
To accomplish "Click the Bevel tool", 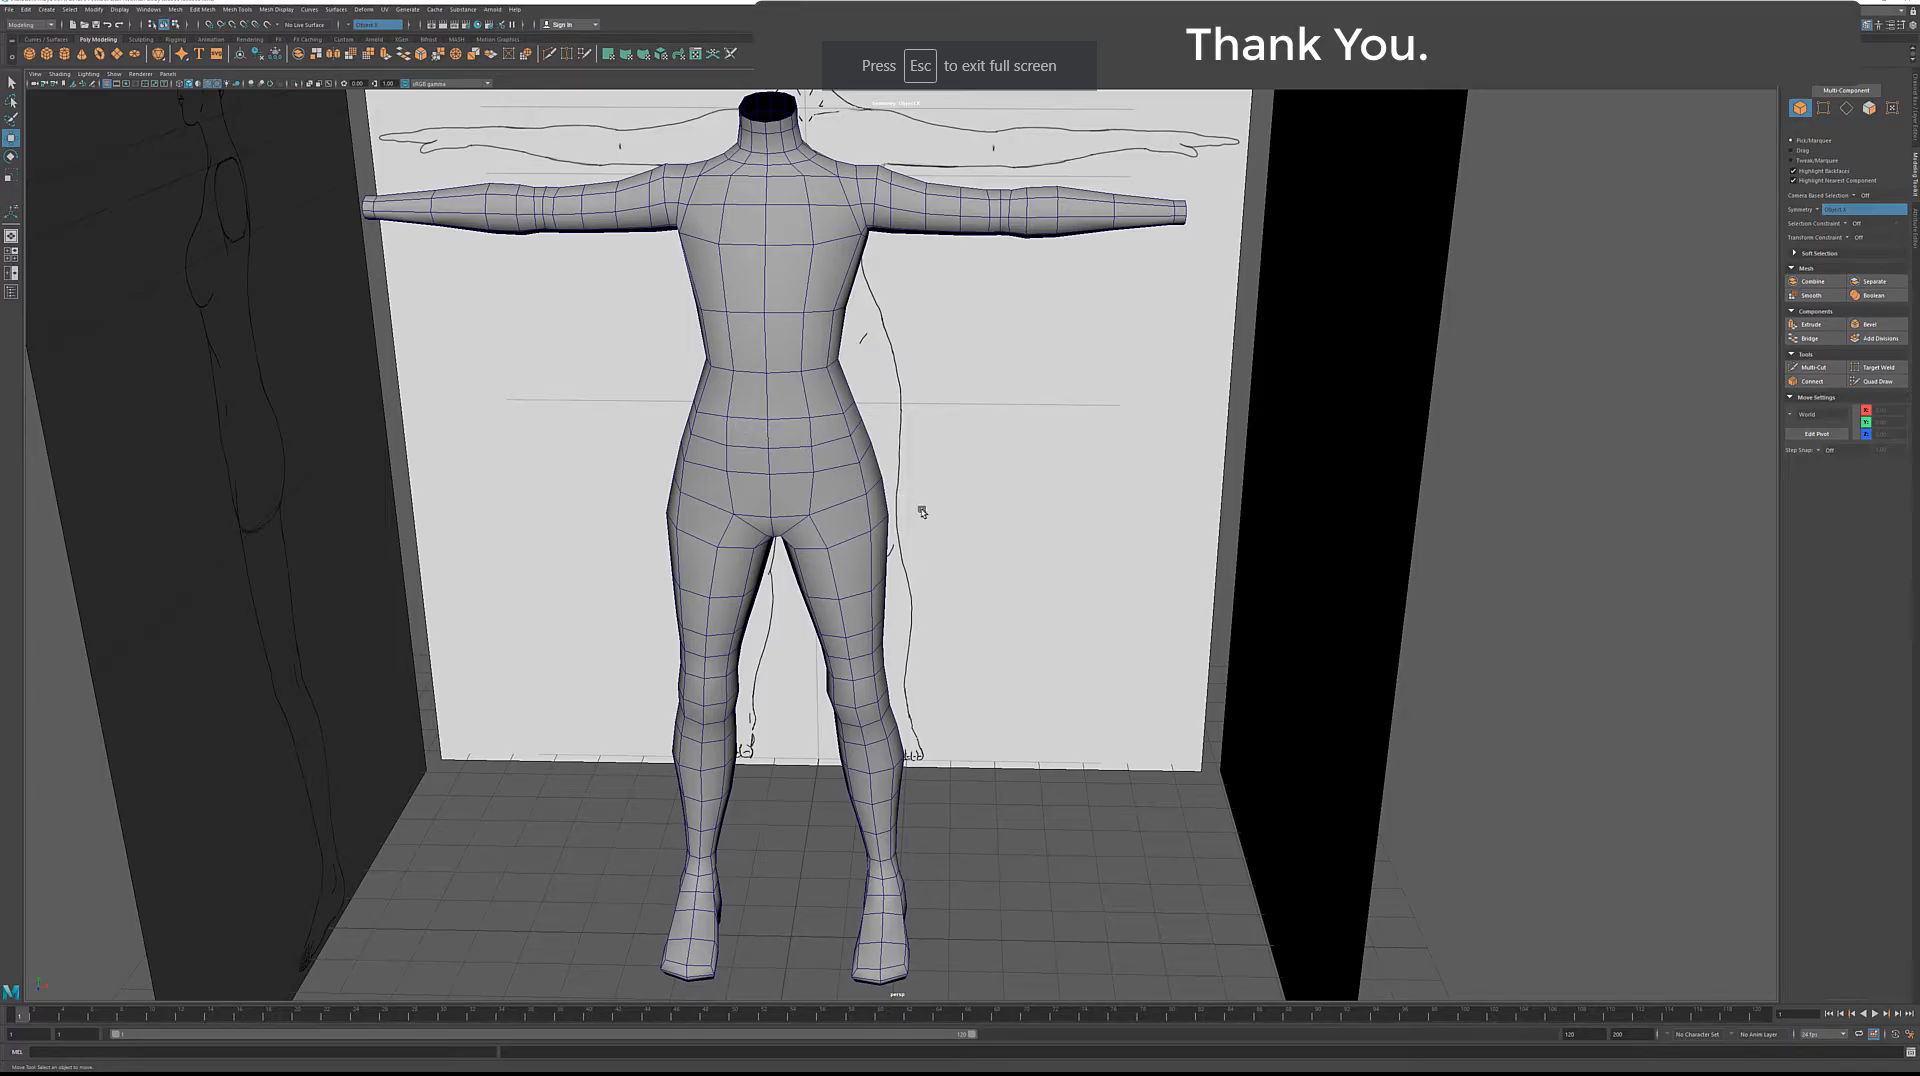I will click(x=1870, y=324).
